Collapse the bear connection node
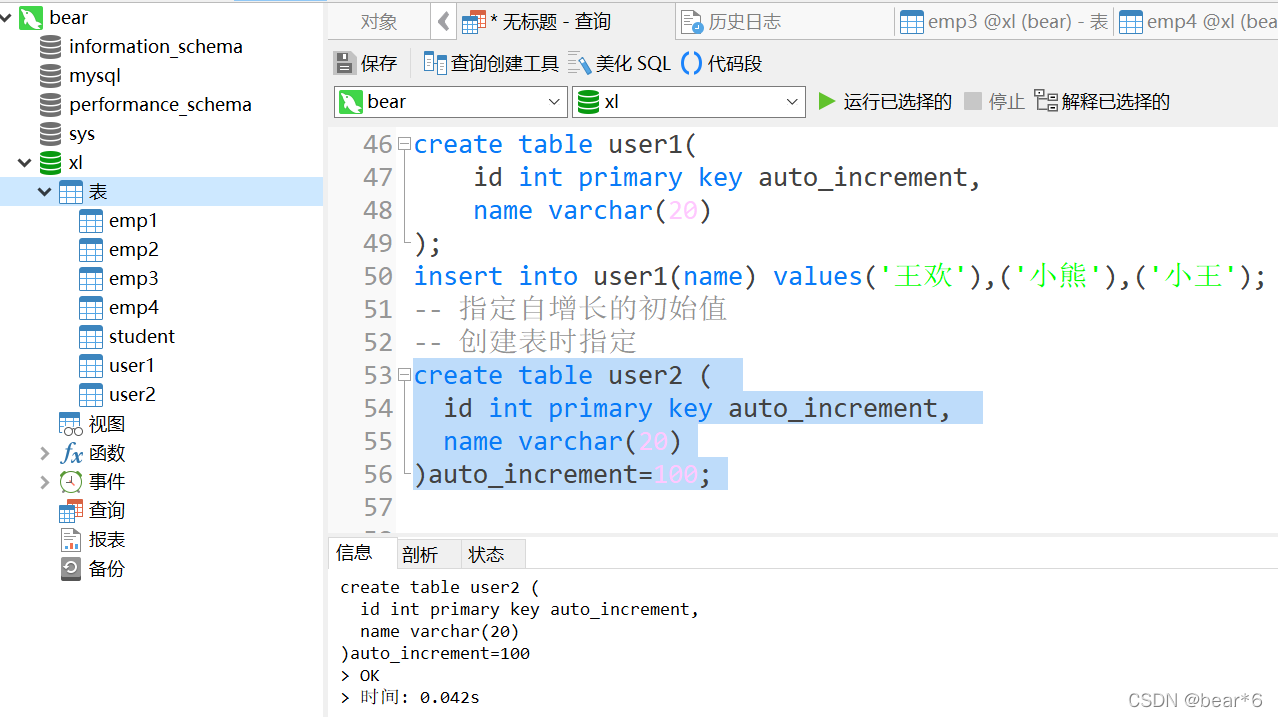 8,18
